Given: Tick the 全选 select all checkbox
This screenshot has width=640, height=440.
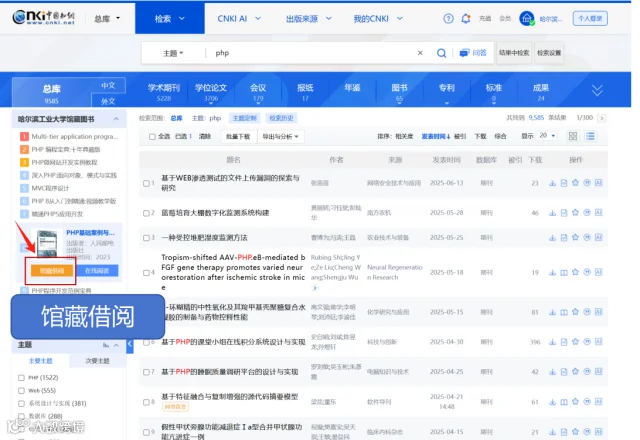Looking at the screenshot, I should (152, 136).
